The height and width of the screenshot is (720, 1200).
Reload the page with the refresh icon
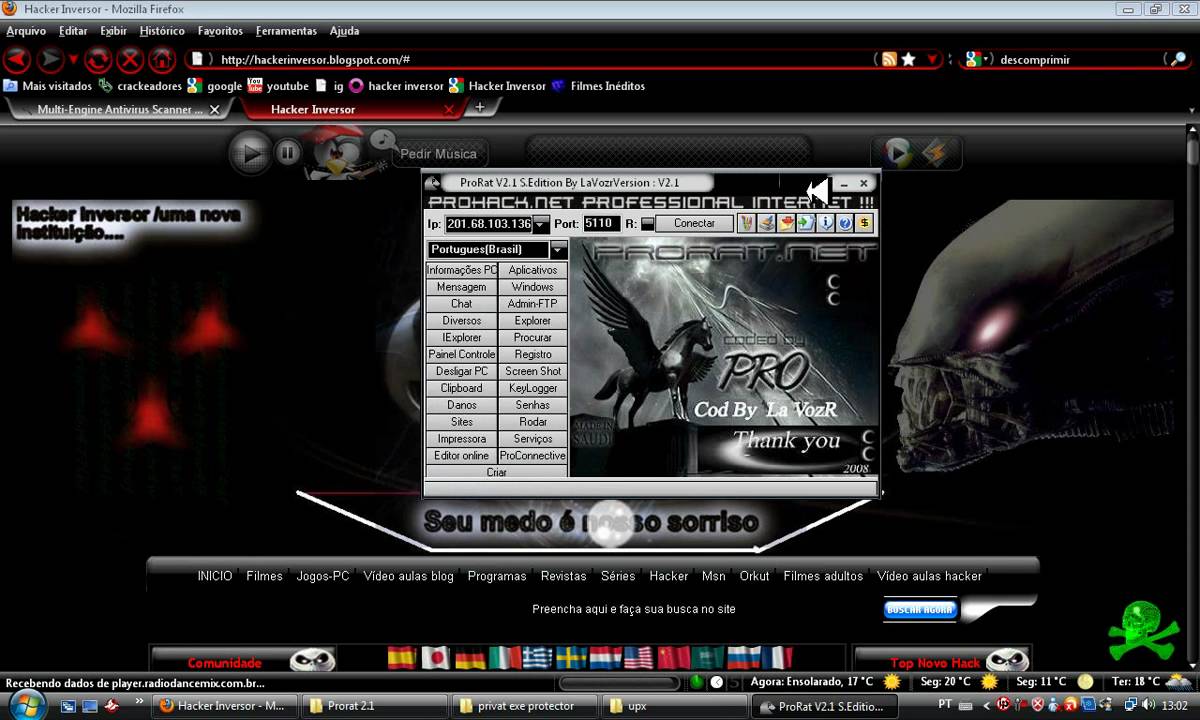pyautogui.click(x=98, y=59)
